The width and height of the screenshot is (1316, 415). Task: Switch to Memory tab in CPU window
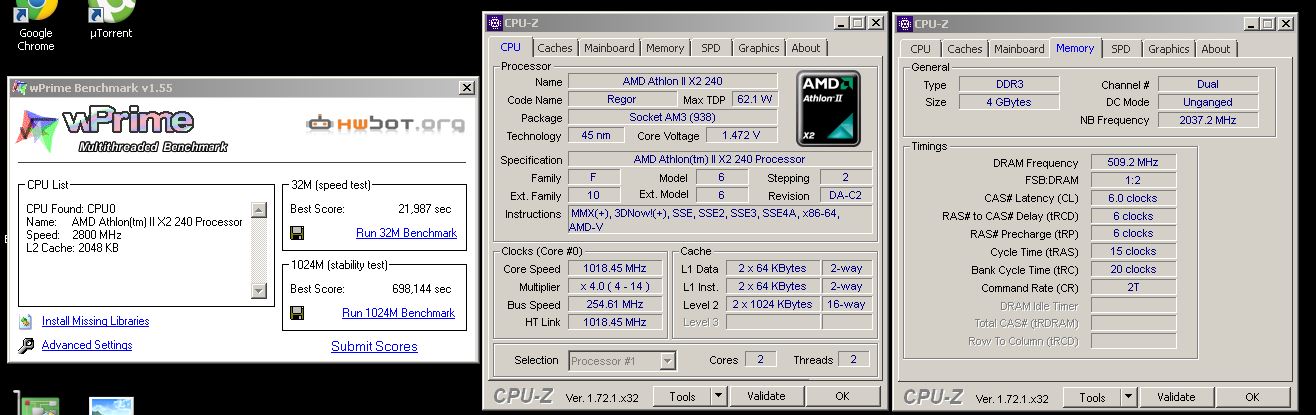coord(665,48)
